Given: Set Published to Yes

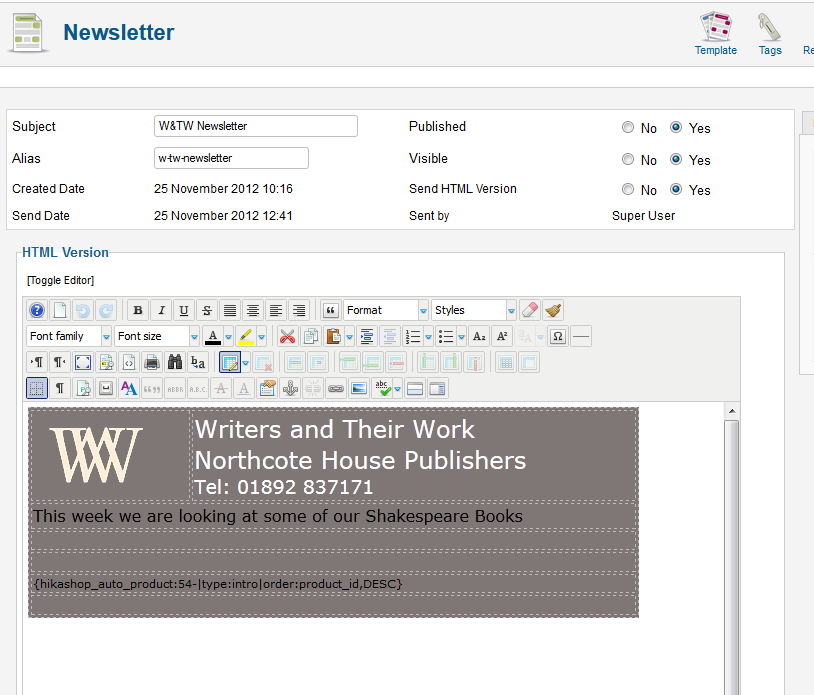Looking at the screenshot, I should [x=675, y=127].
